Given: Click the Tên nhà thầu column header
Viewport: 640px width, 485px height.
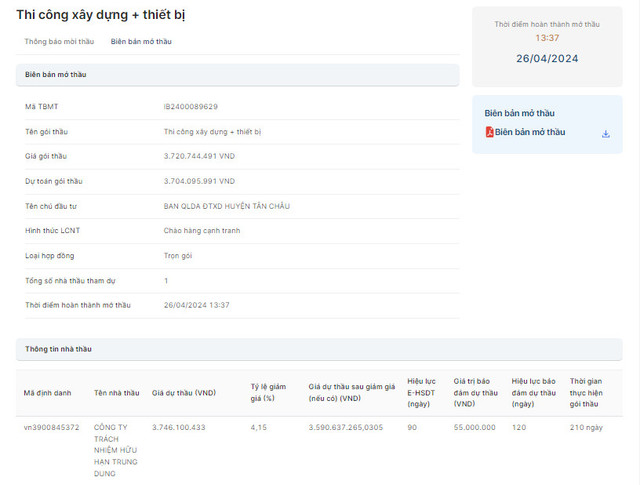Looking at the screenshot, I should tap(116, 393).
